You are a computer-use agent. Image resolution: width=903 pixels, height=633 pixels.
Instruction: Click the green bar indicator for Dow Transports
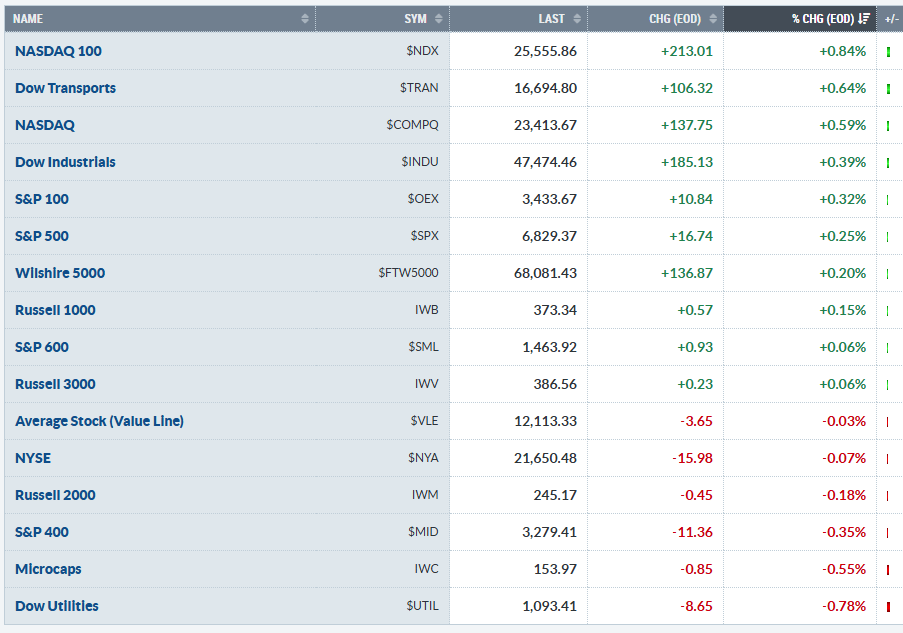coord(888,88)
